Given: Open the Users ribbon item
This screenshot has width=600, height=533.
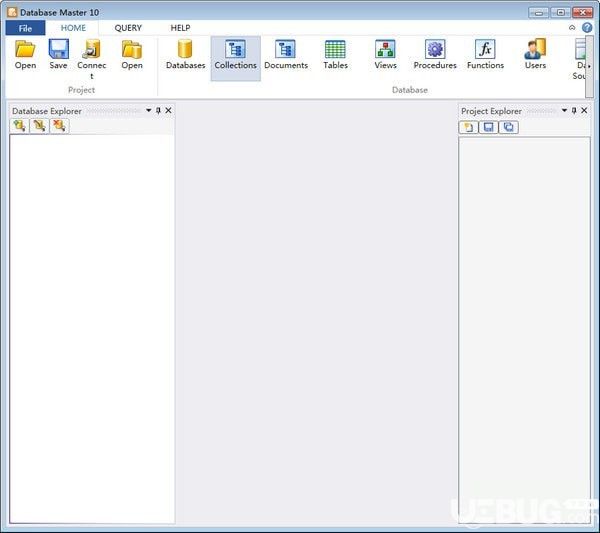Looking at the screenshot, I should click(x=535, y=55).
